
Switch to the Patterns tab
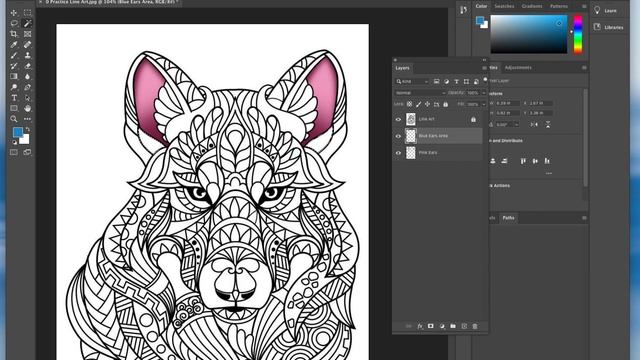[x=559, y=6]
